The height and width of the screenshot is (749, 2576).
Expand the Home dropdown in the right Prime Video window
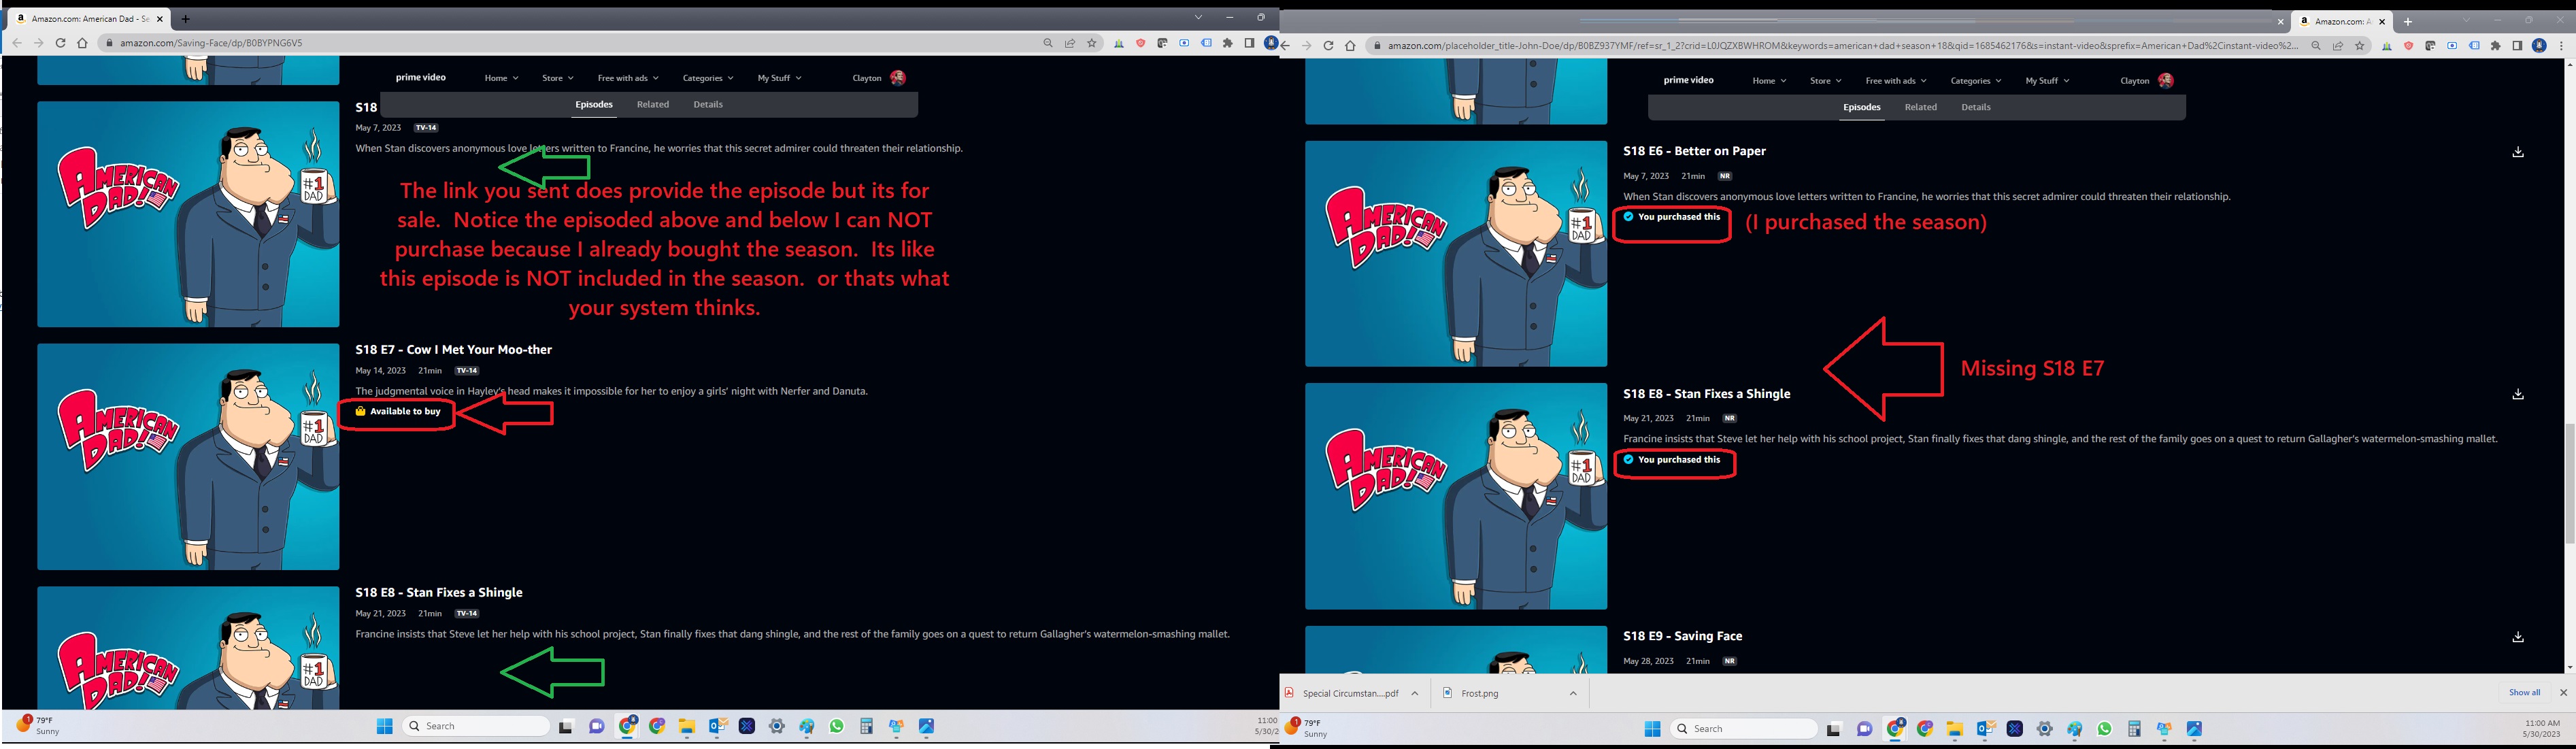1770,81
